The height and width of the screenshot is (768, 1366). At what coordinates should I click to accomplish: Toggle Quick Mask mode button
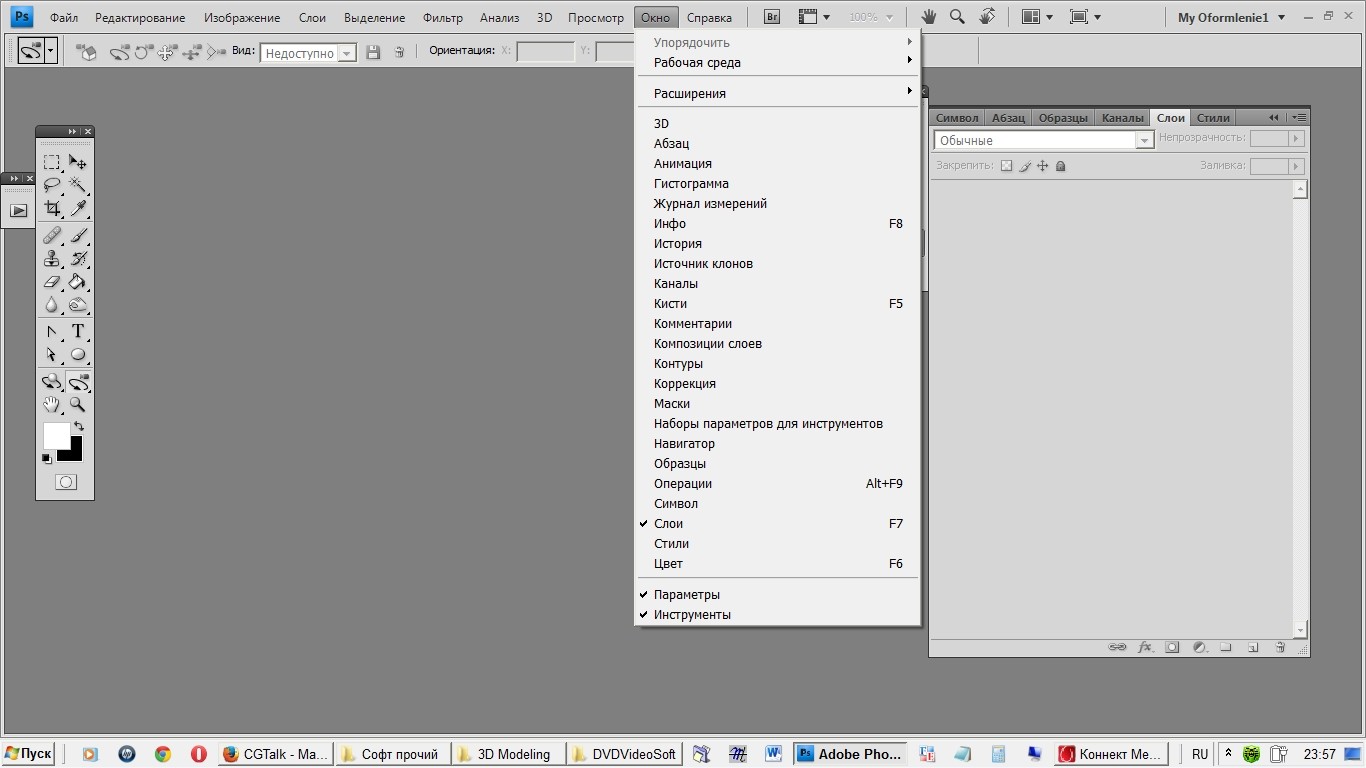65,482
